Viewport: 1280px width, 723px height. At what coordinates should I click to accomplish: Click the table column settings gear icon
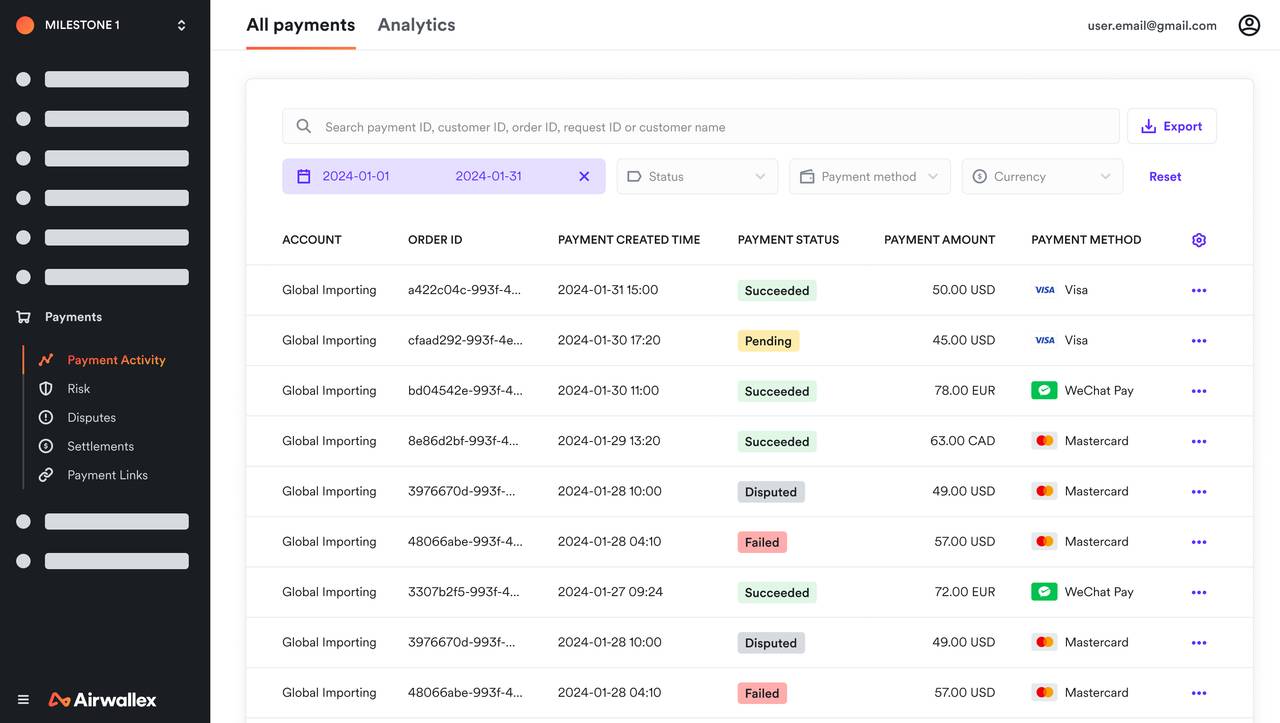tap(1199, 240)
